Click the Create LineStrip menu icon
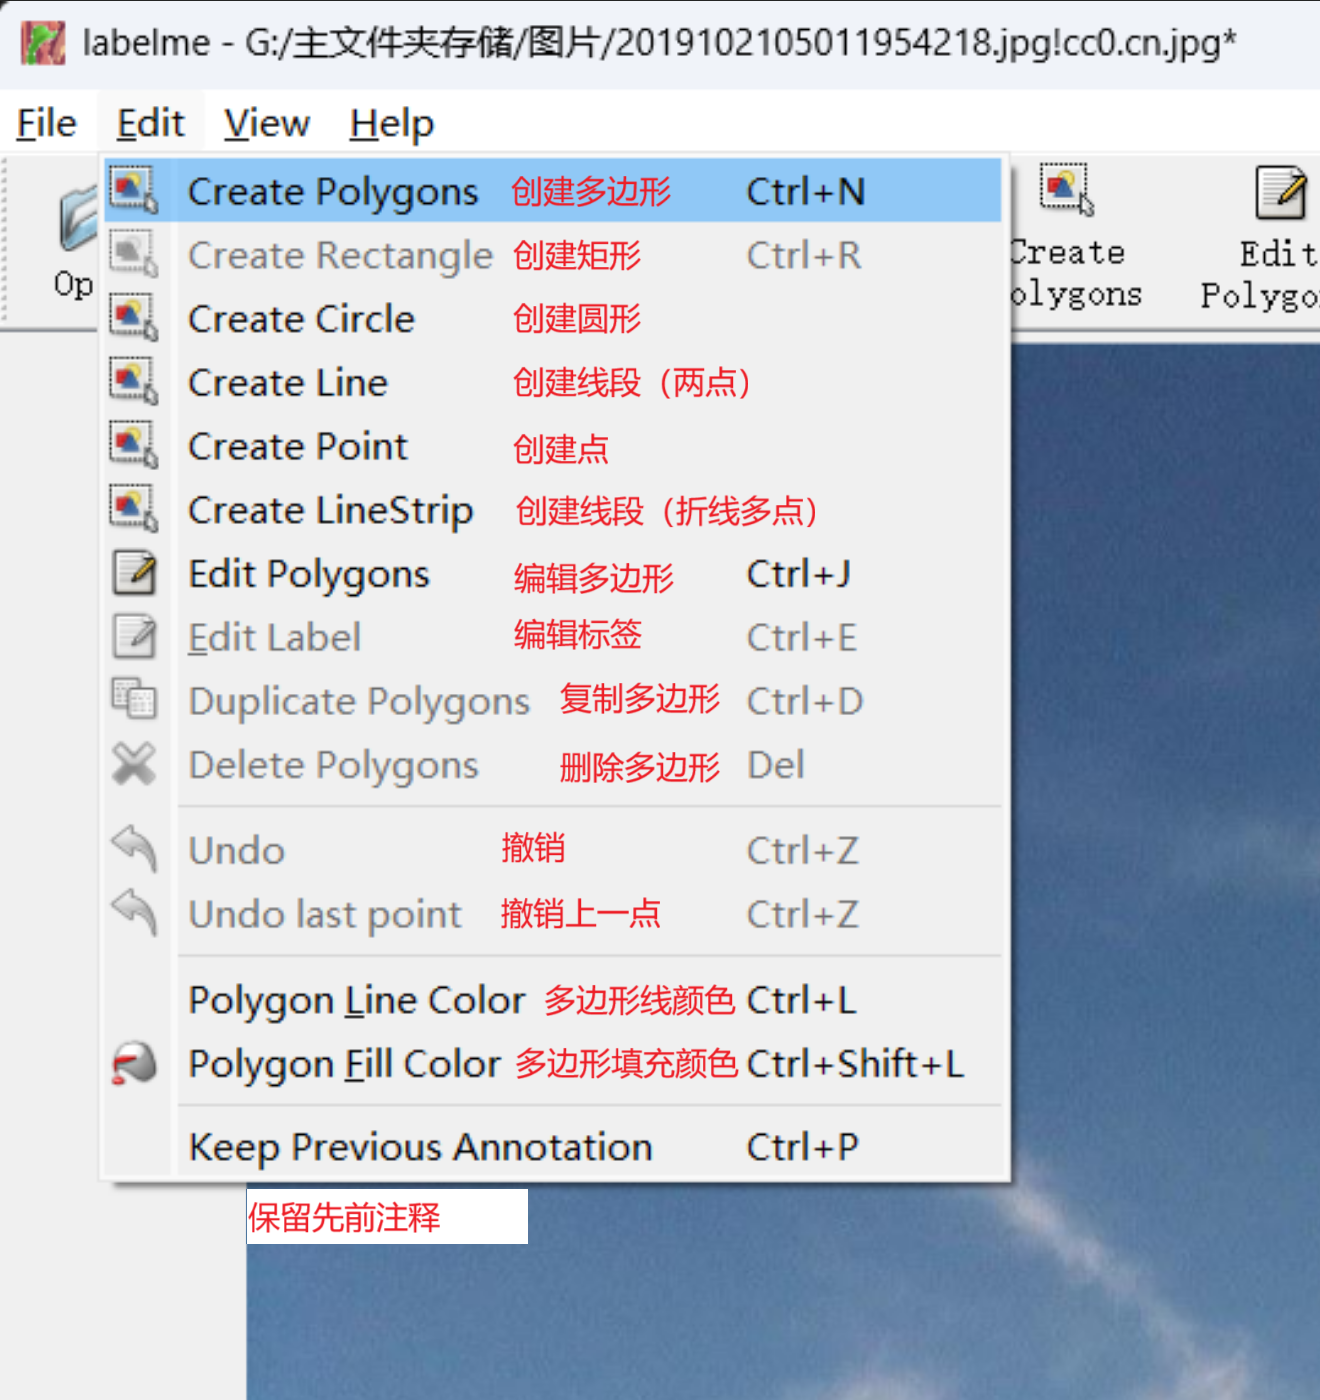This screenshot has width=1320, height=1400. [134, 510]
